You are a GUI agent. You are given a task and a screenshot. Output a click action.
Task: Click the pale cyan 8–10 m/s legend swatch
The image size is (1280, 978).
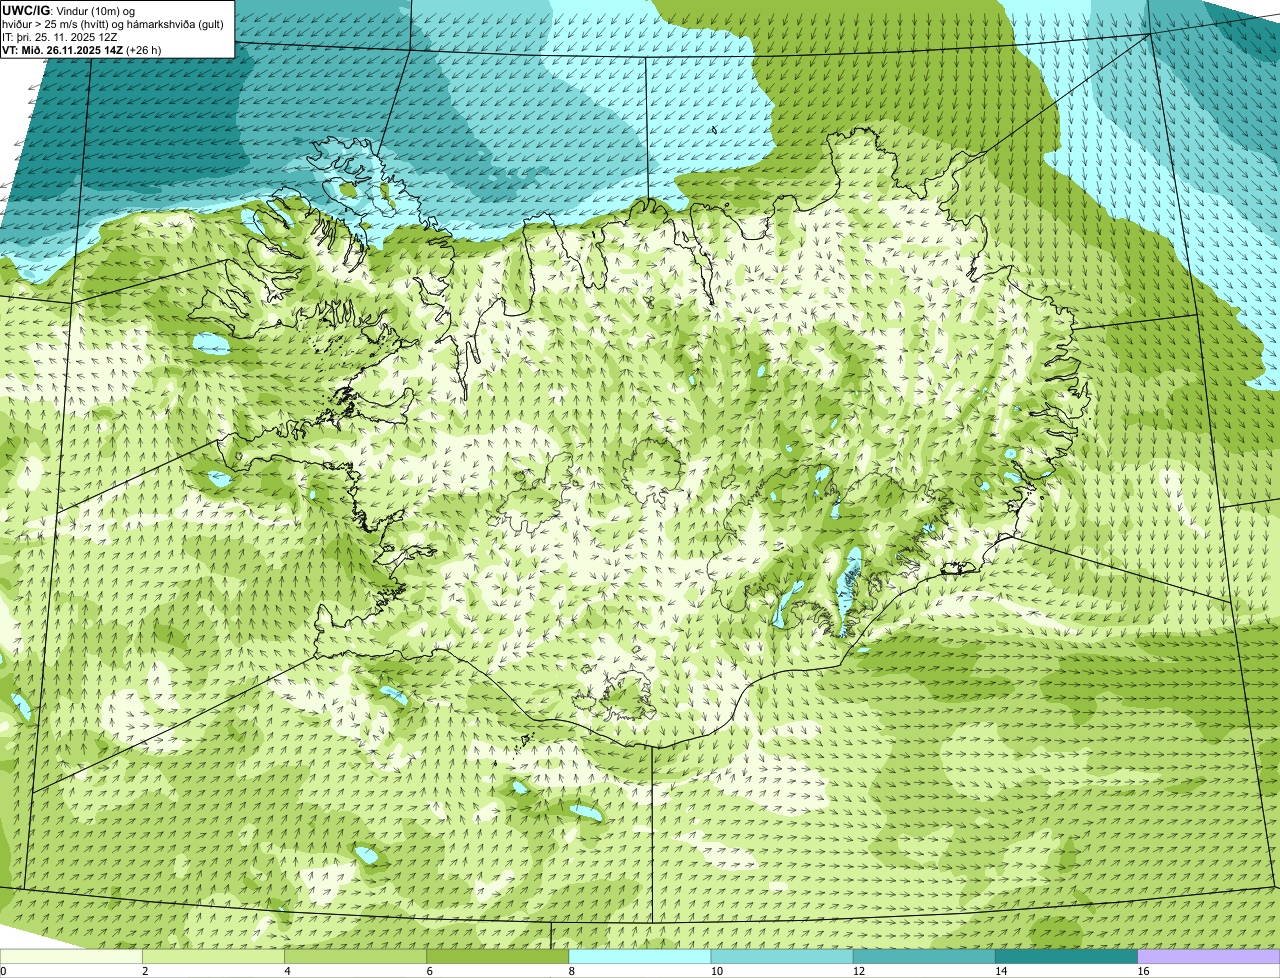(640, 957)
